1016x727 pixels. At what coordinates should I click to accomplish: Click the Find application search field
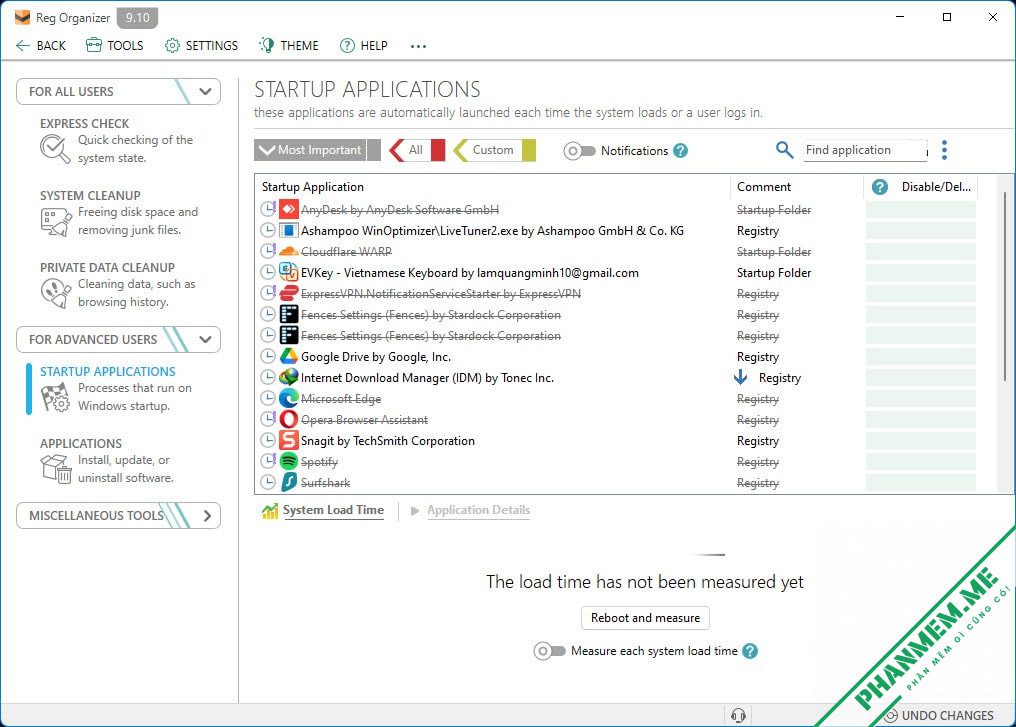point(865,150)
